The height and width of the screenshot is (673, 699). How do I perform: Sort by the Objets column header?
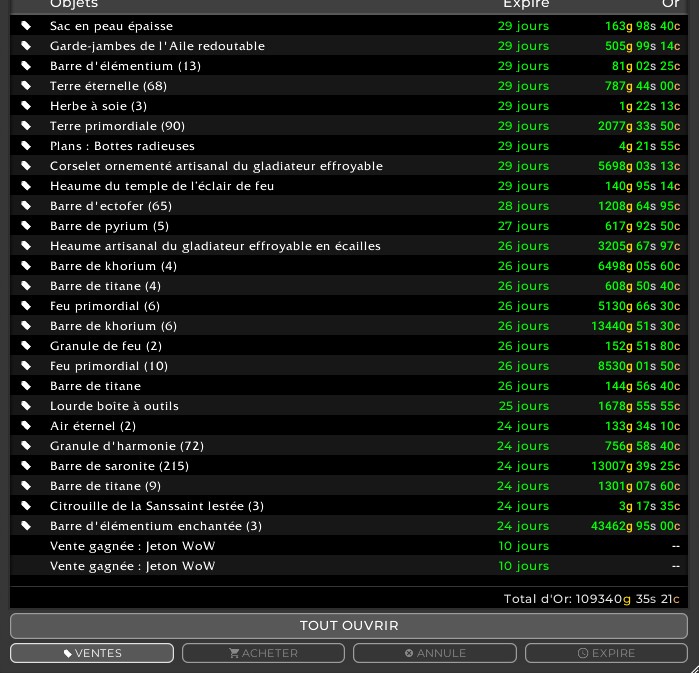pyautogui.click(x=74, y=4)
